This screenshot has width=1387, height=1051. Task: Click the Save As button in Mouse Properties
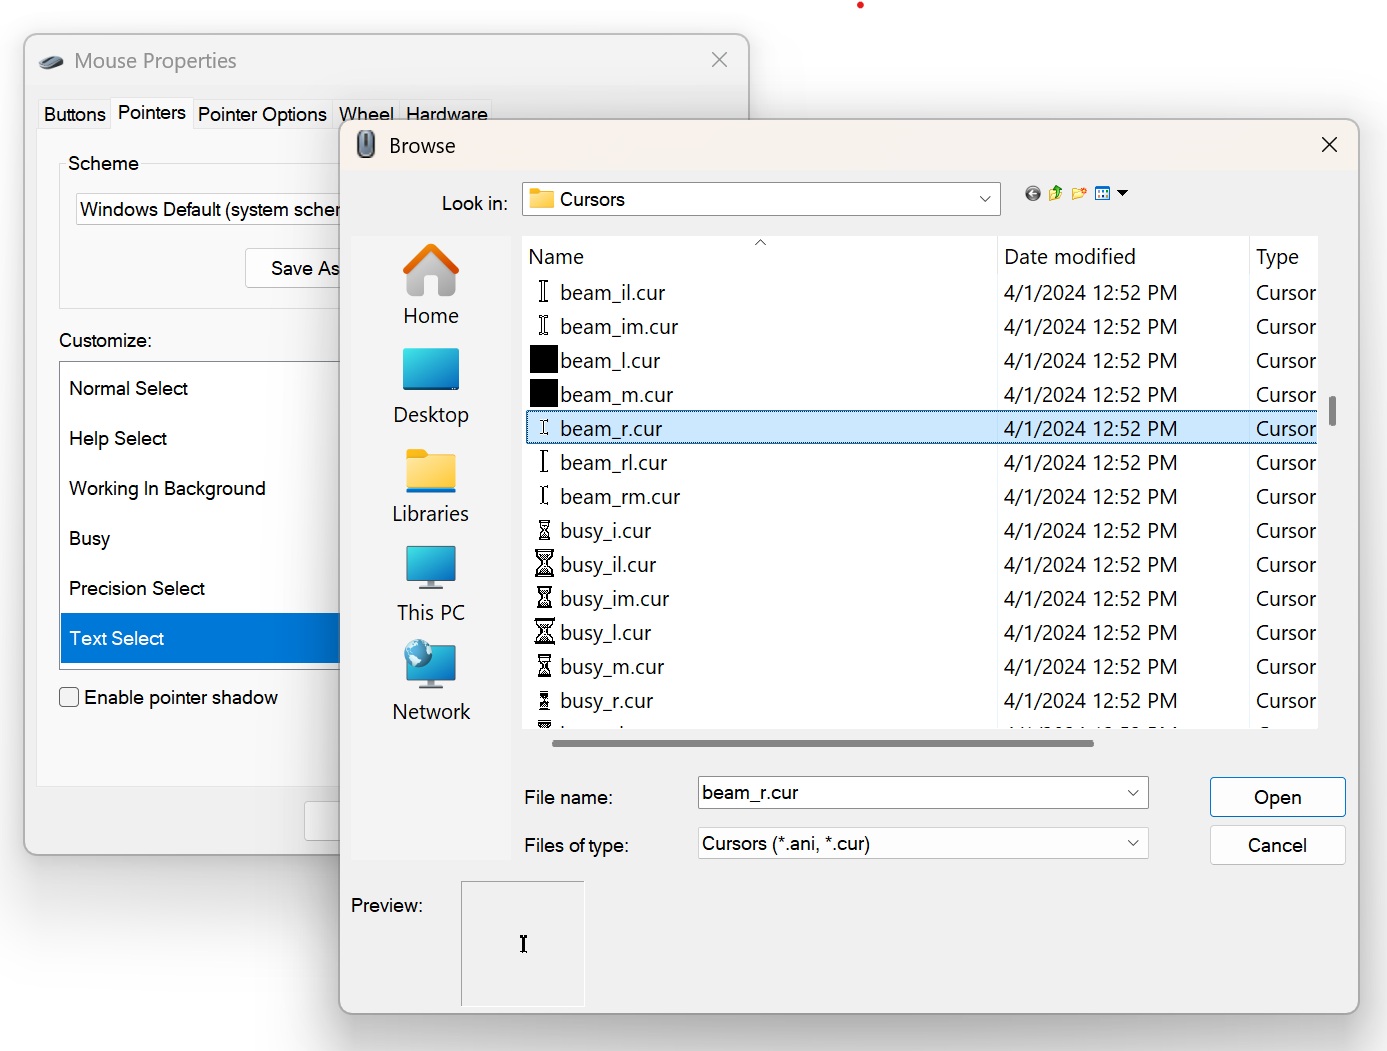(x=294, y=268)
